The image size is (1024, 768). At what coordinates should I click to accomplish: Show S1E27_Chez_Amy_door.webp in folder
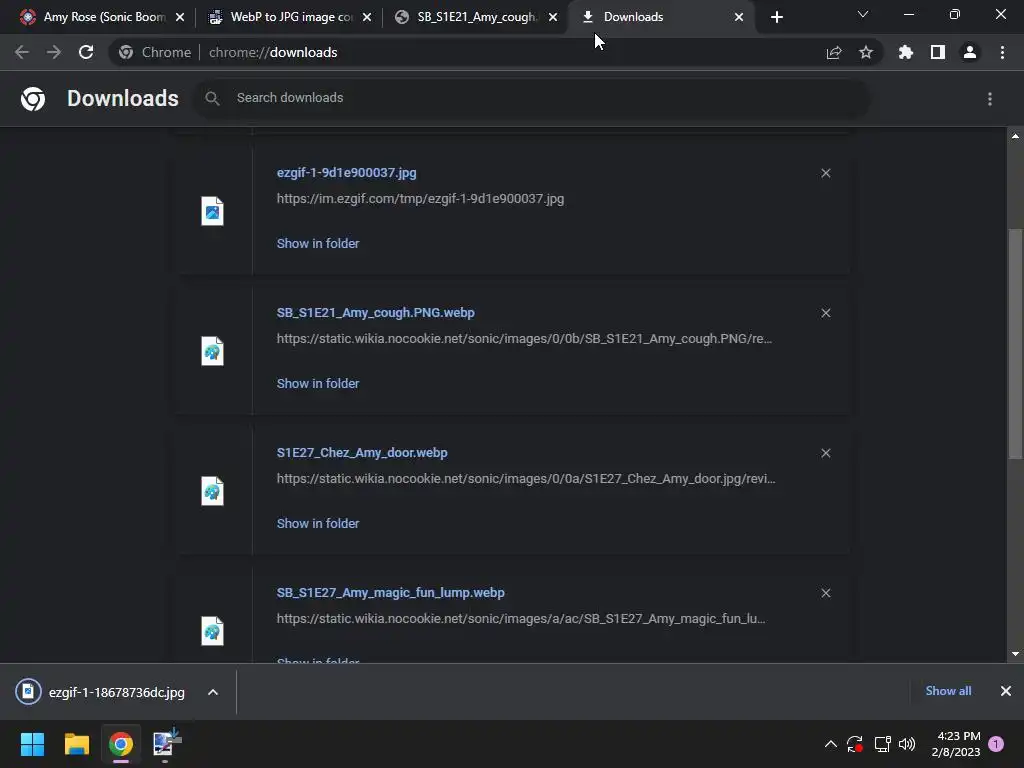[x=318, y=523]
